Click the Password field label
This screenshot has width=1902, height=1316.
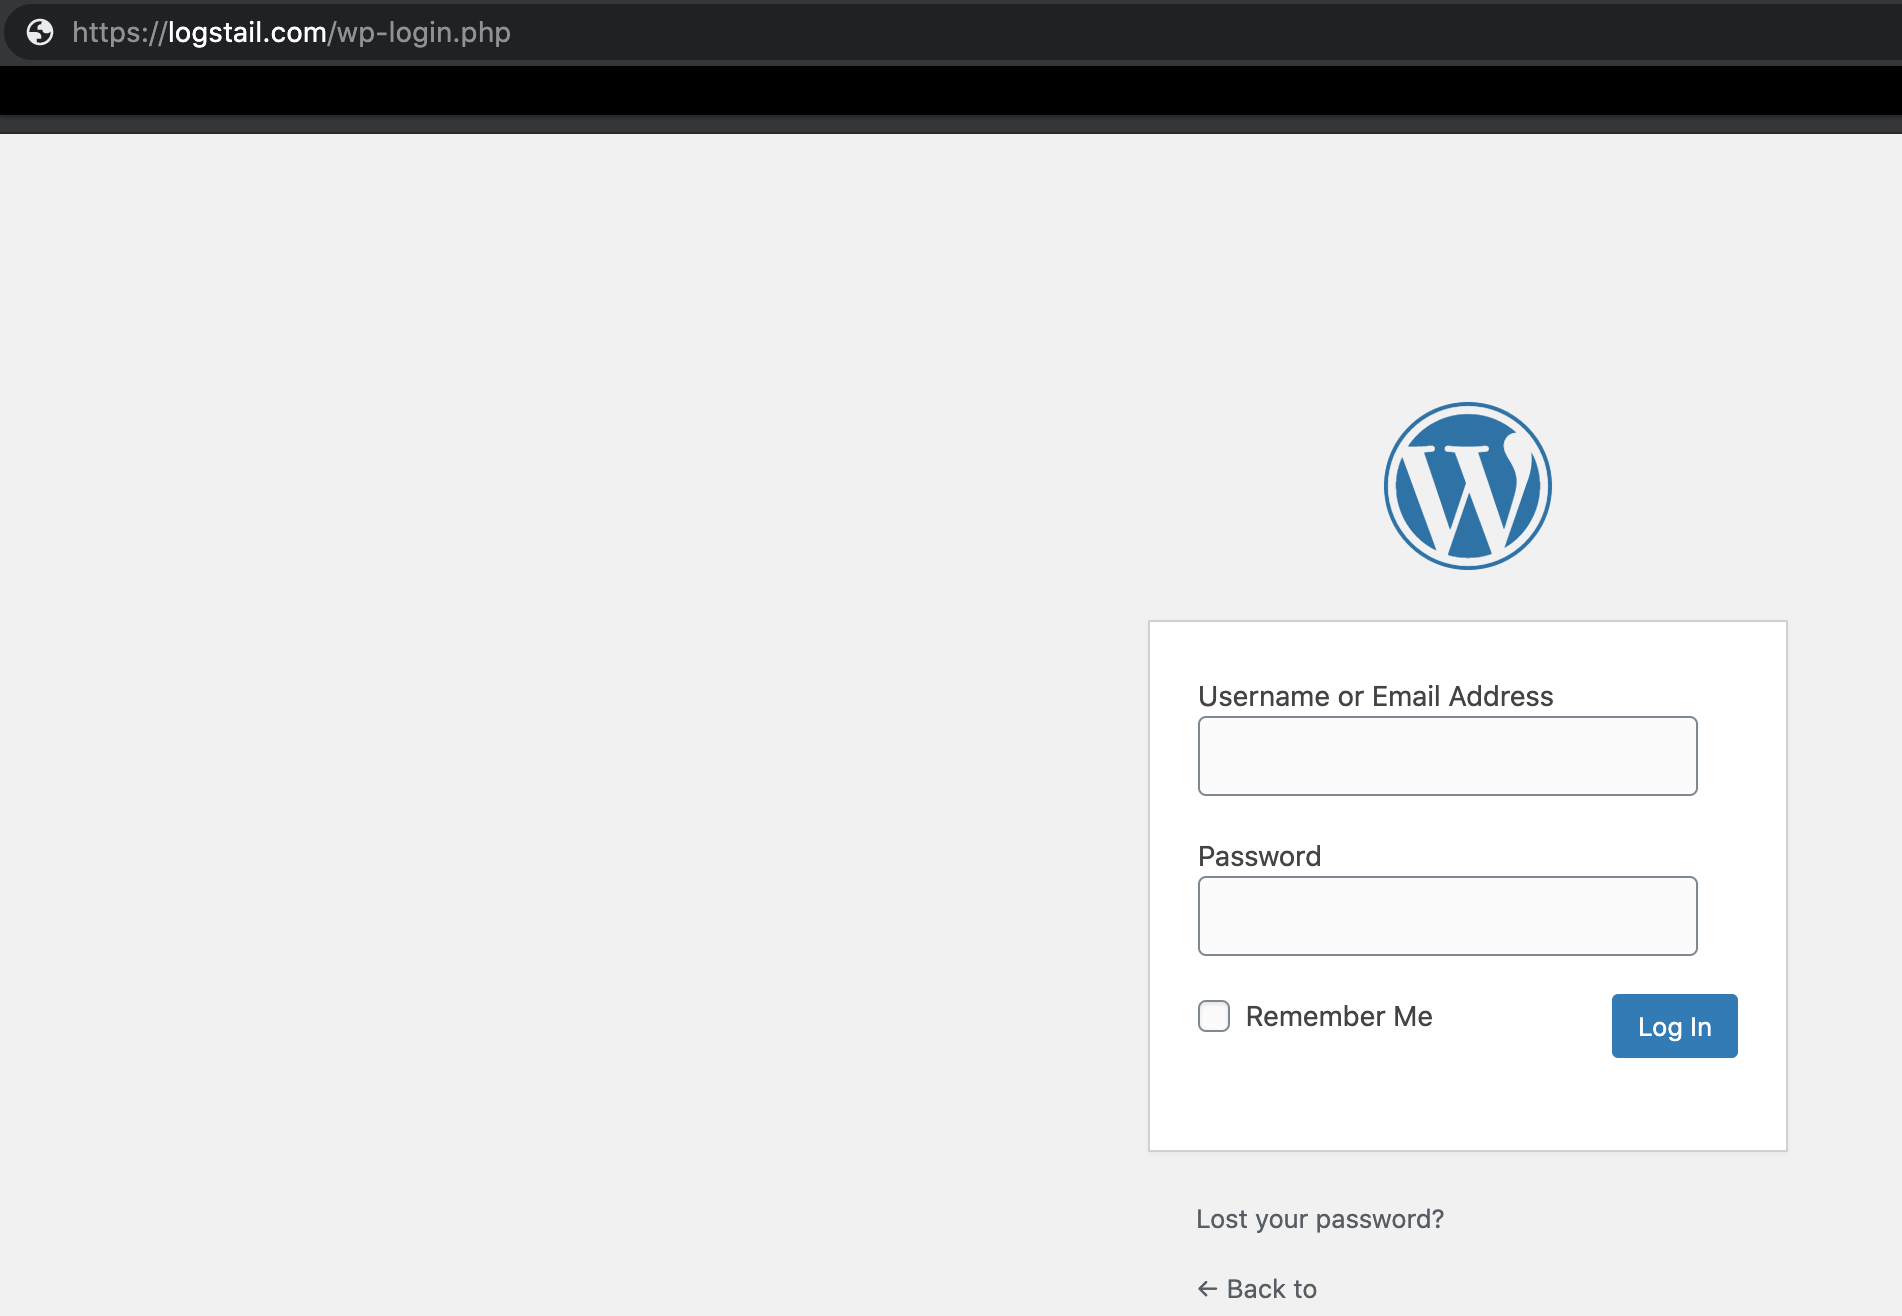point(1259,856)
